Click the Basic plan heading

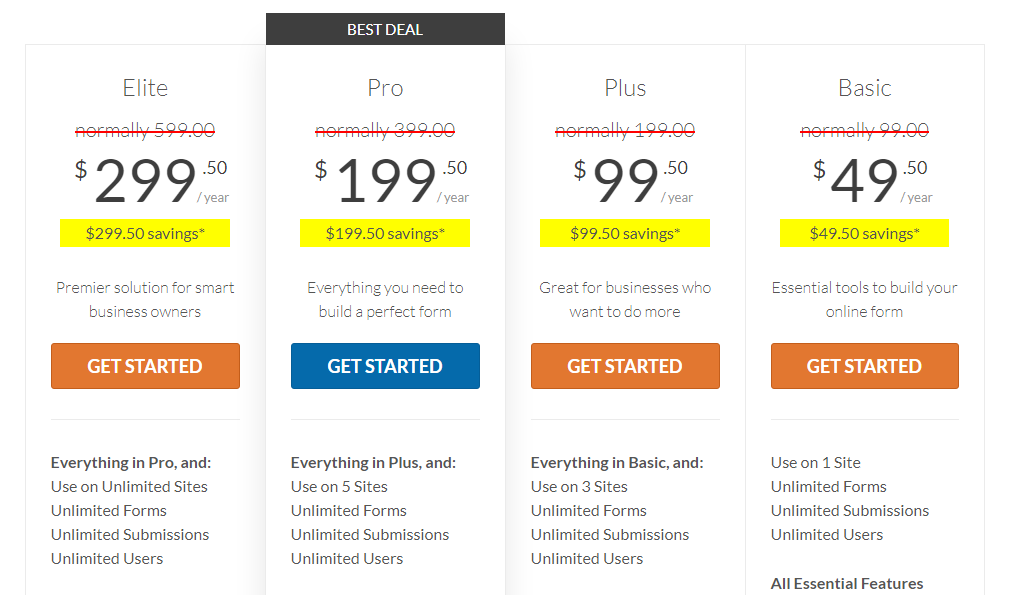click(x=865, y=88)
